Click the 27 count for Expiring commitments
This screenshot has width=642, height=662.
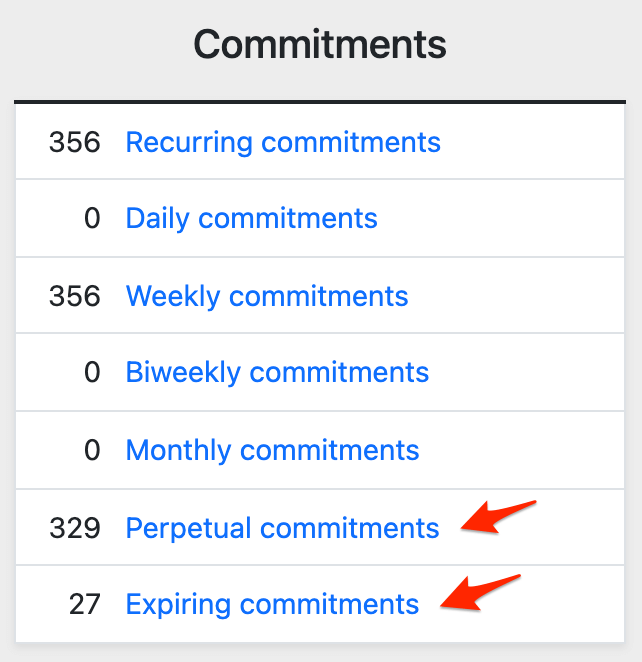(x=83, y=604)
